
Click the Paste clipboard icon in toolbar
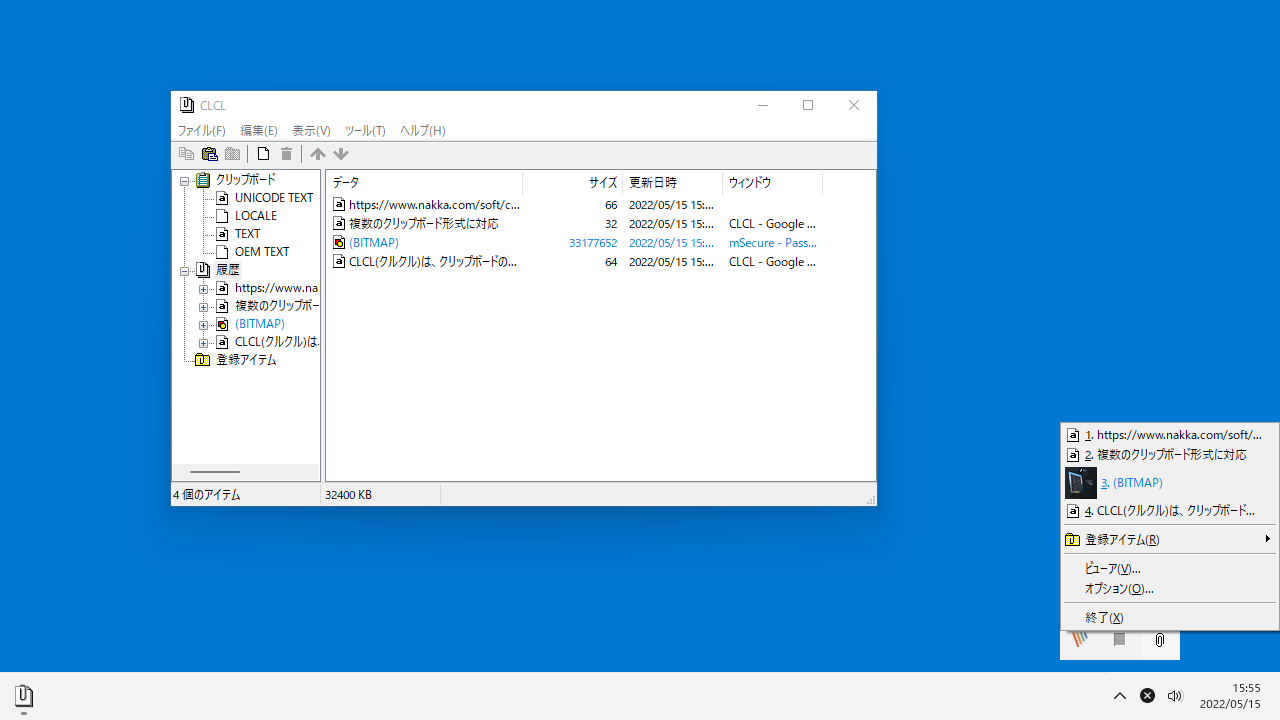coord(209,154)
